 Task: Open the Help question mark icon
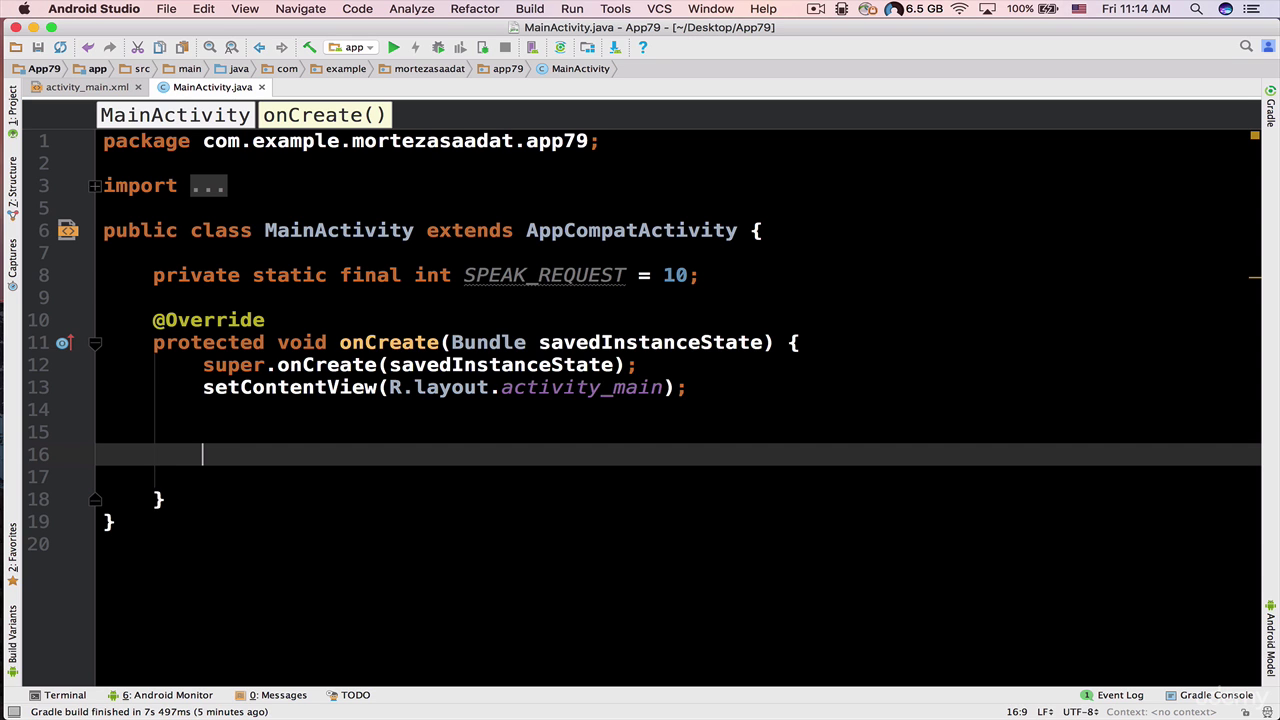pyautogui.click(x=642, y=47)
